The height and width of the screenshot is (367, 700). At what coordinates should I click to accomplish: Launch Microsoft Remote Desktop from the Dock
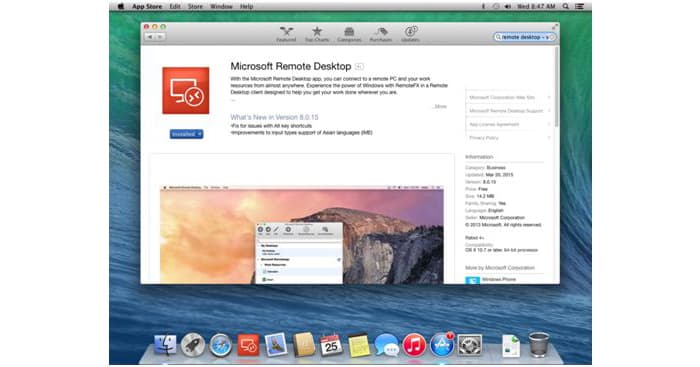(x=248, y=346)
